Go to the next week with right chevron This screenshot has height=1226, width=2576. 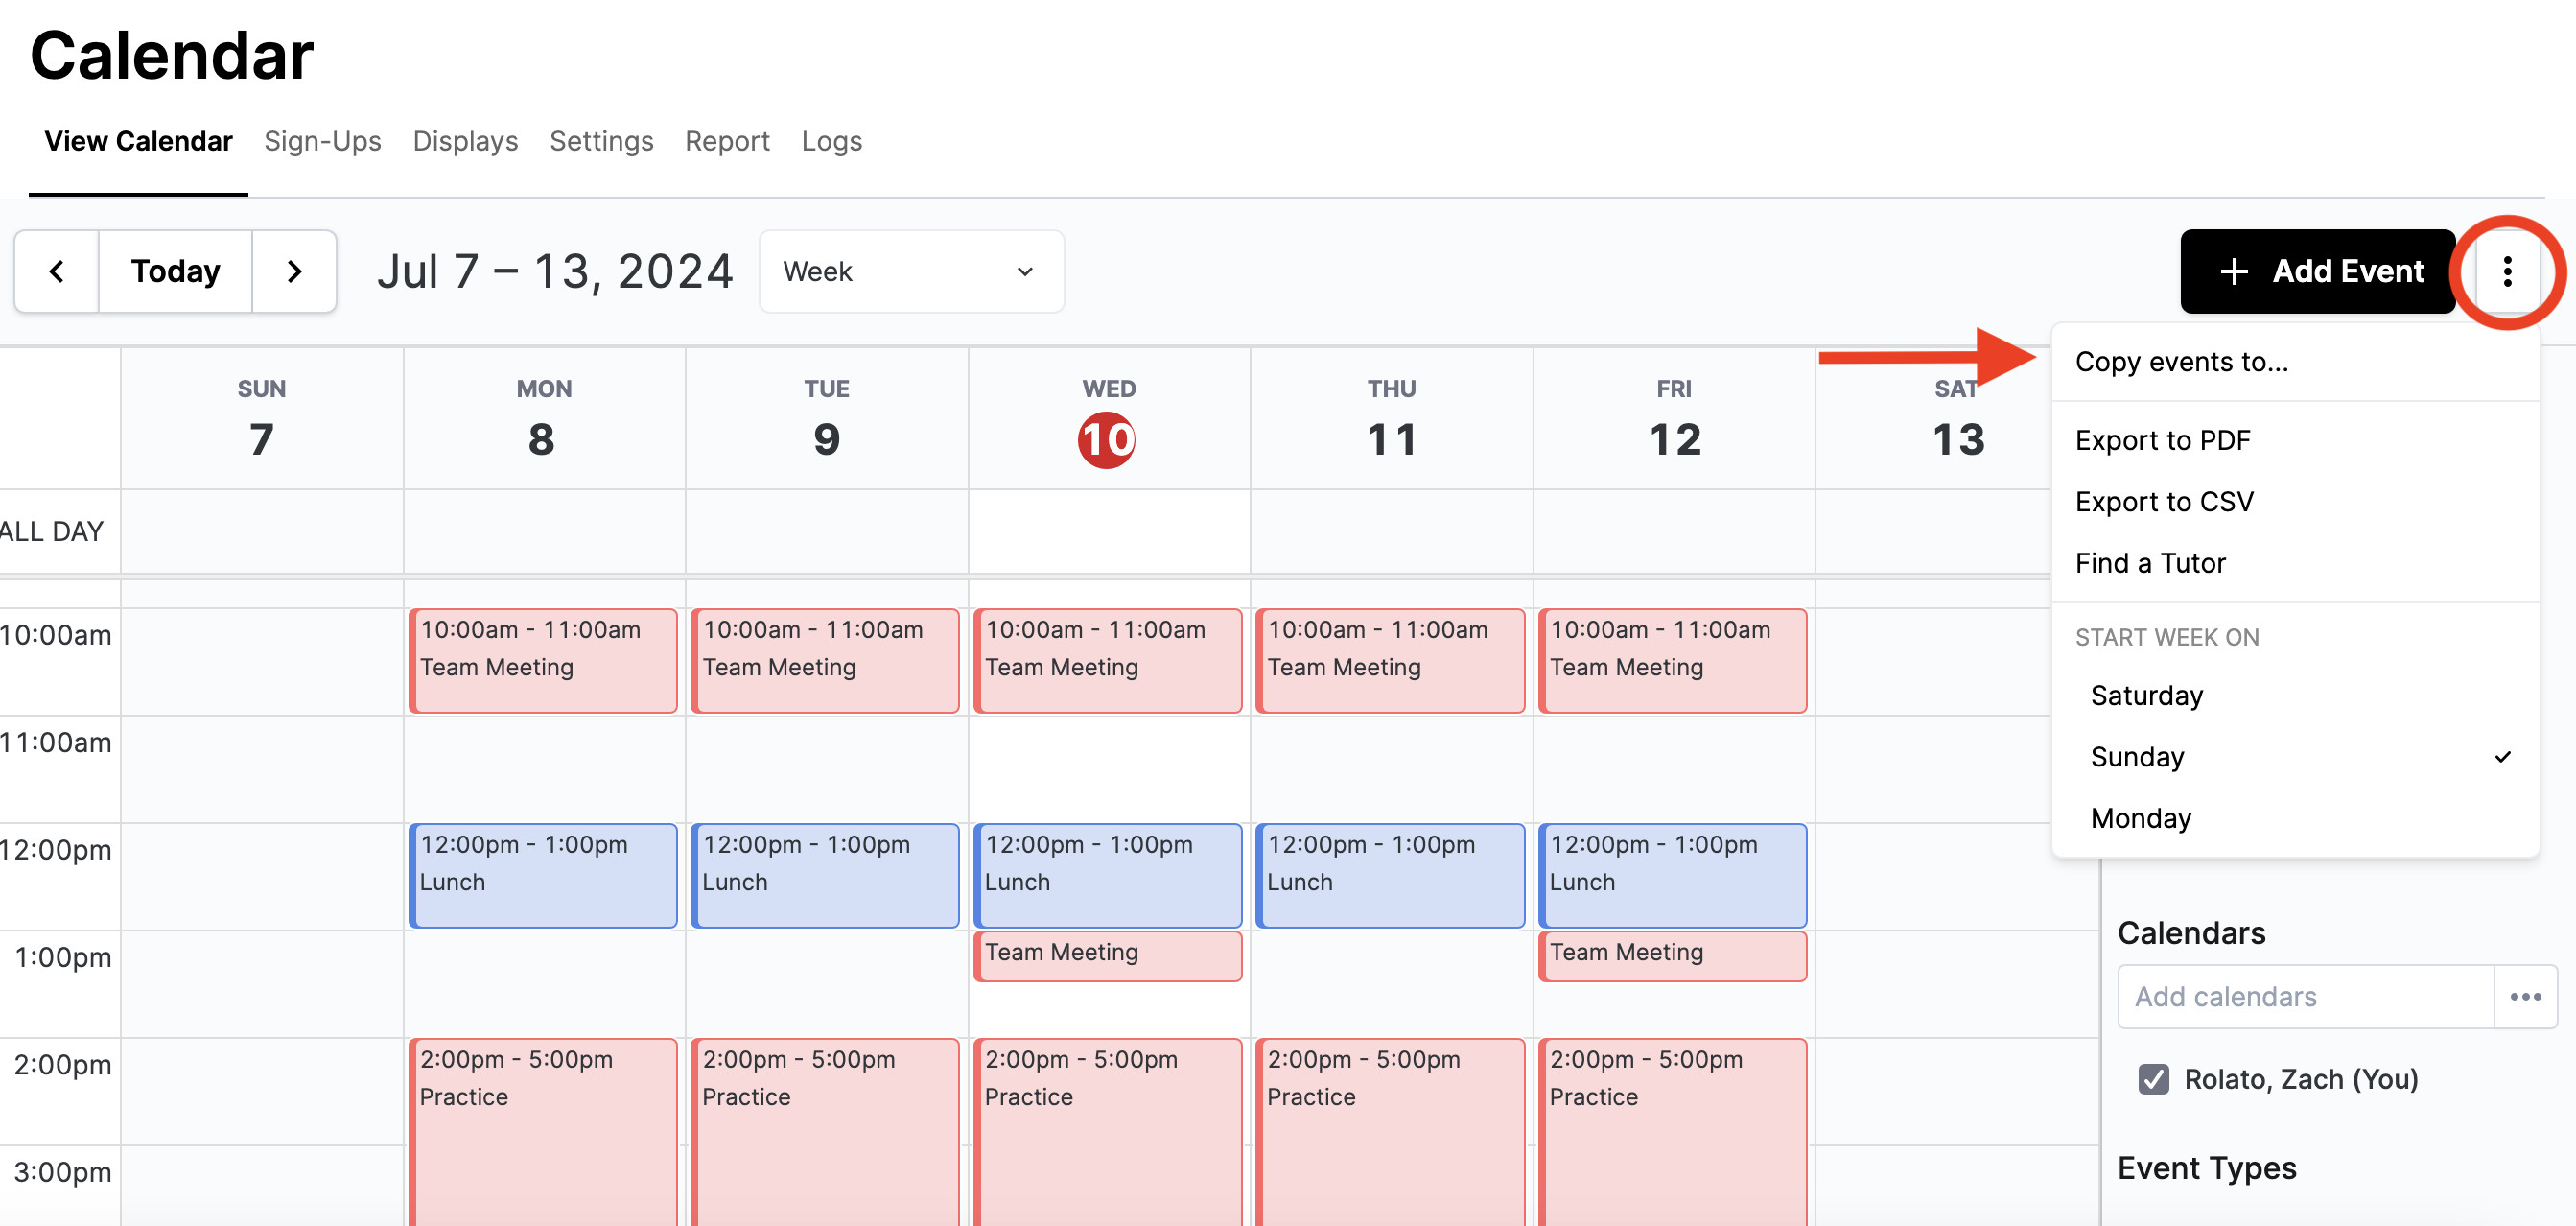(x=294, y=272)
